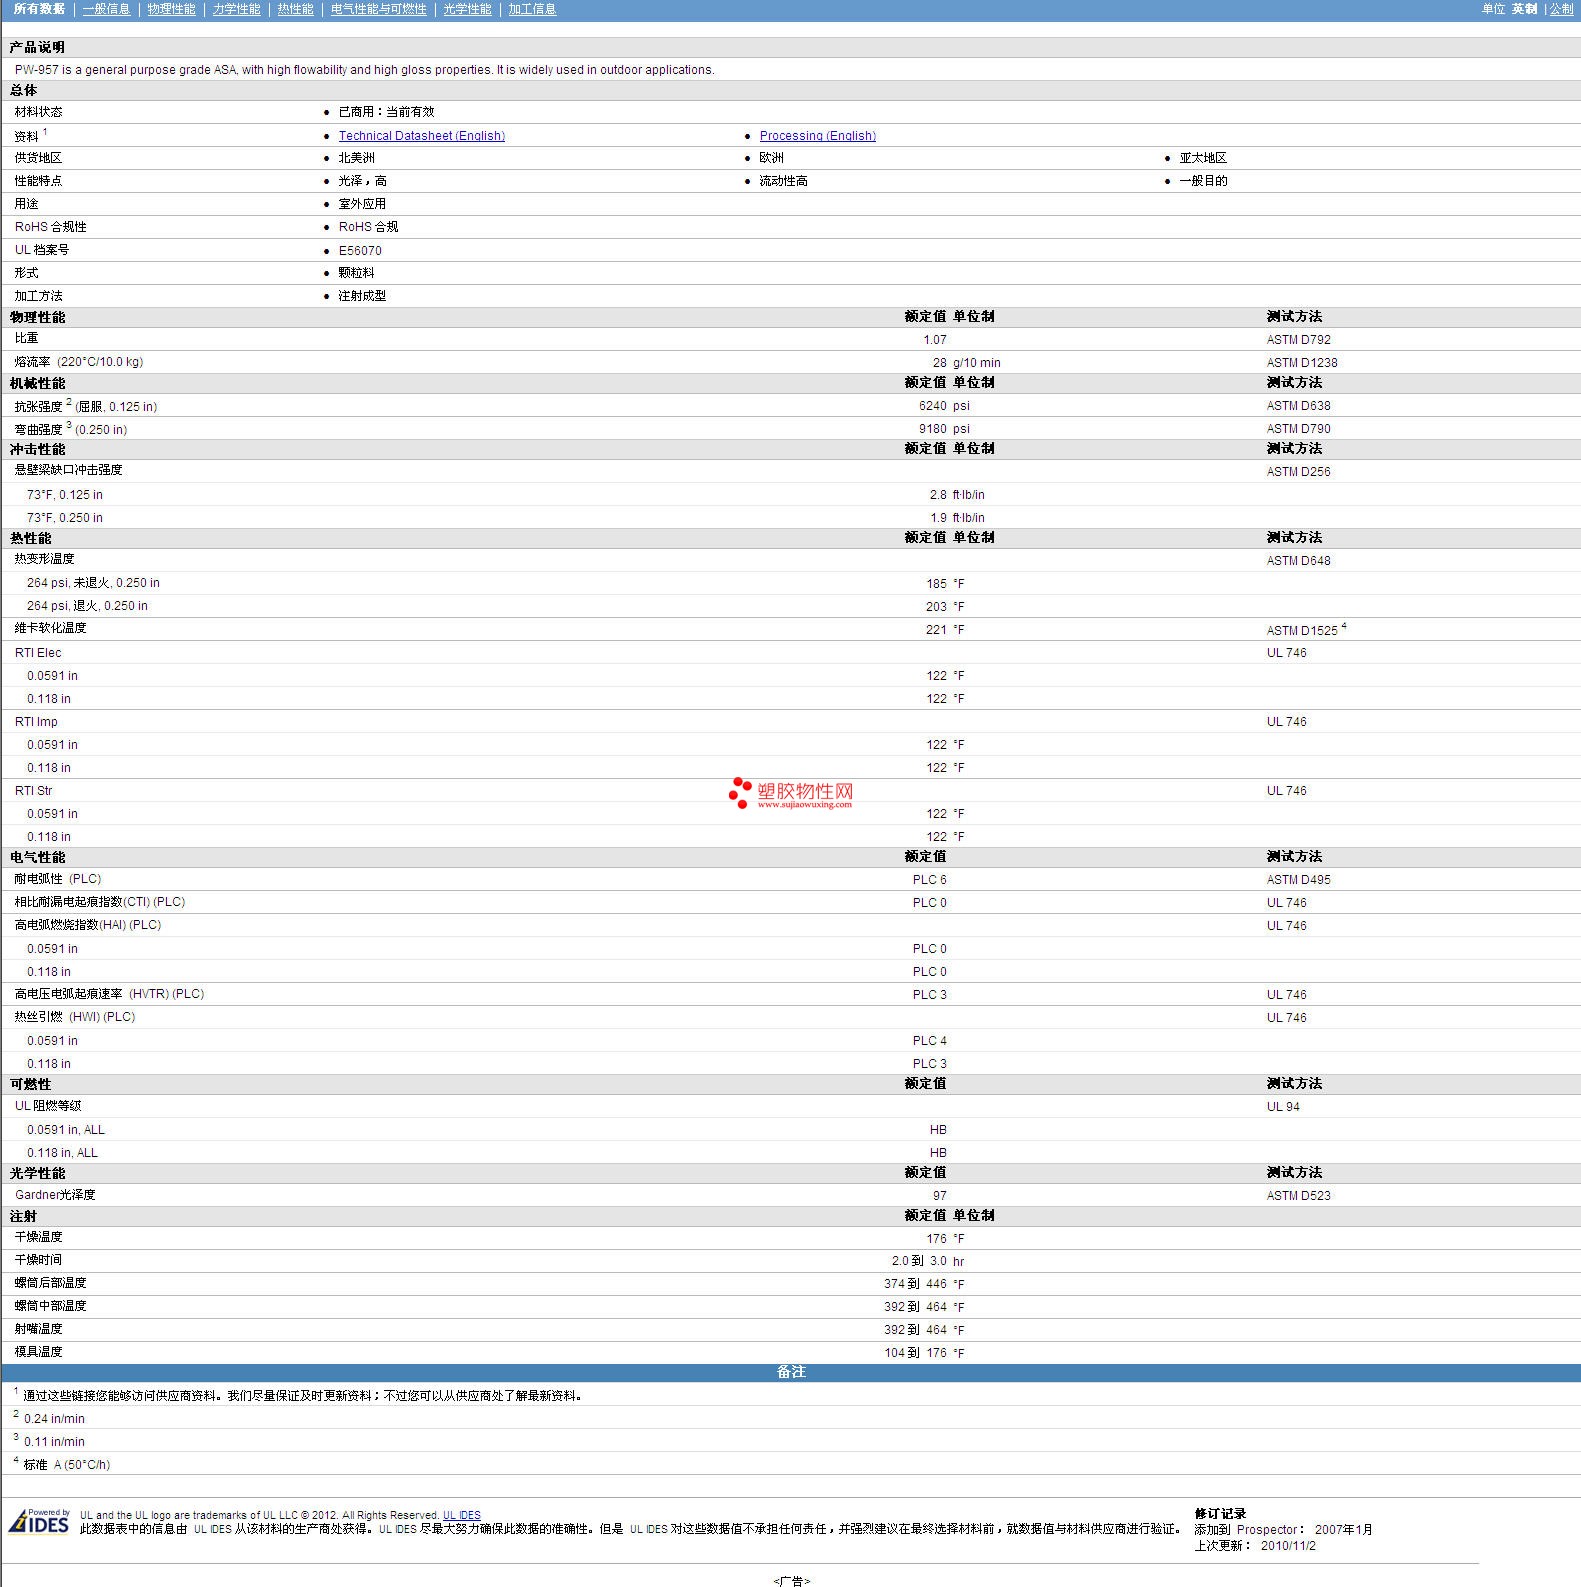
Task: Click the HVTR value PLC 3
Action: click(929, 995)
